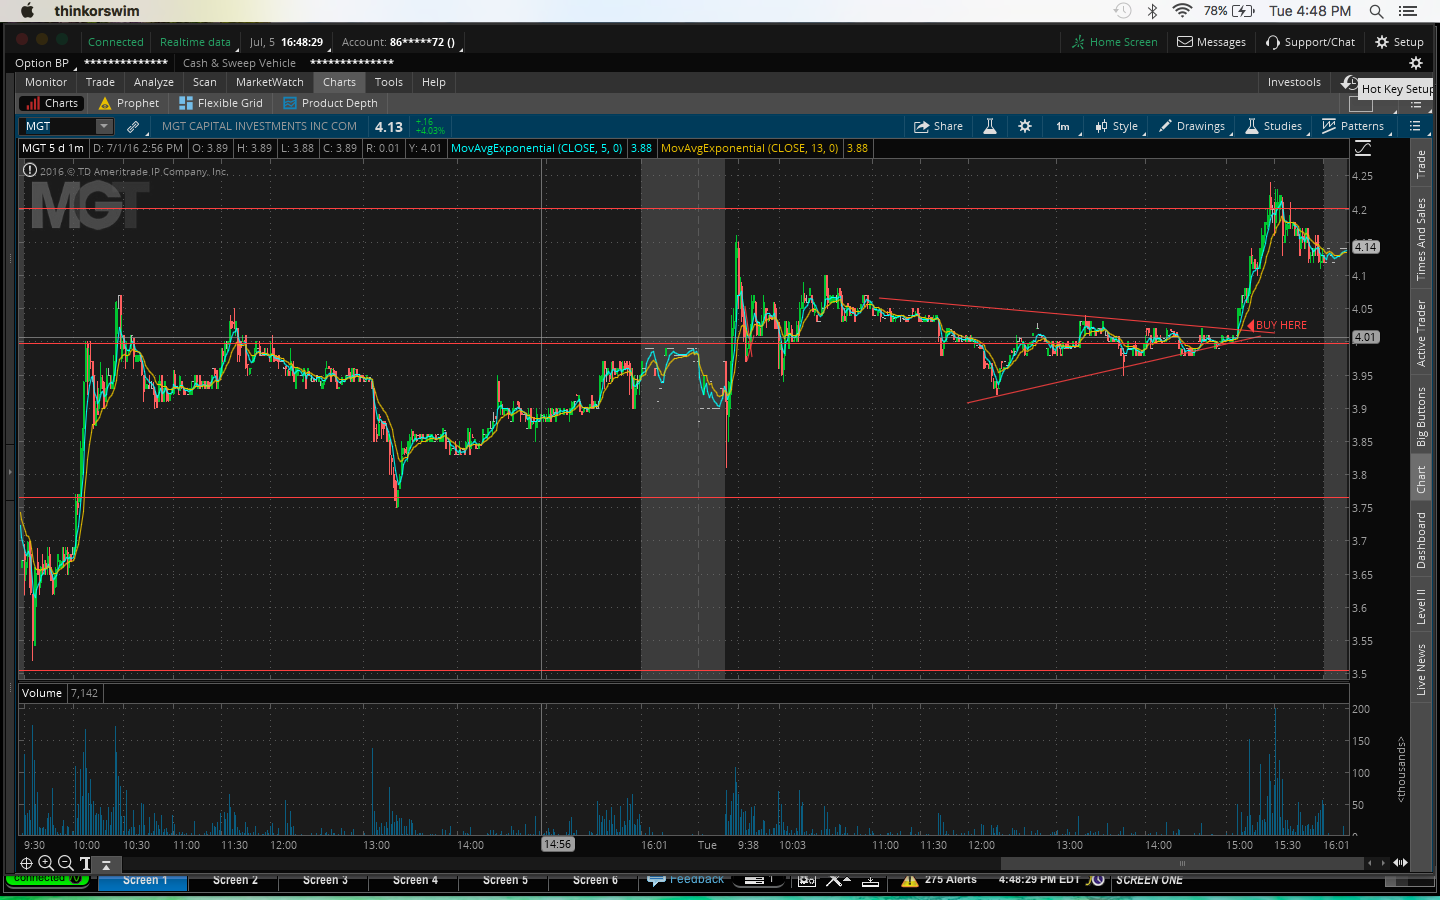Switch to Screen 6
This screenshot has height=900, width=1440.
tap(595, 881)
